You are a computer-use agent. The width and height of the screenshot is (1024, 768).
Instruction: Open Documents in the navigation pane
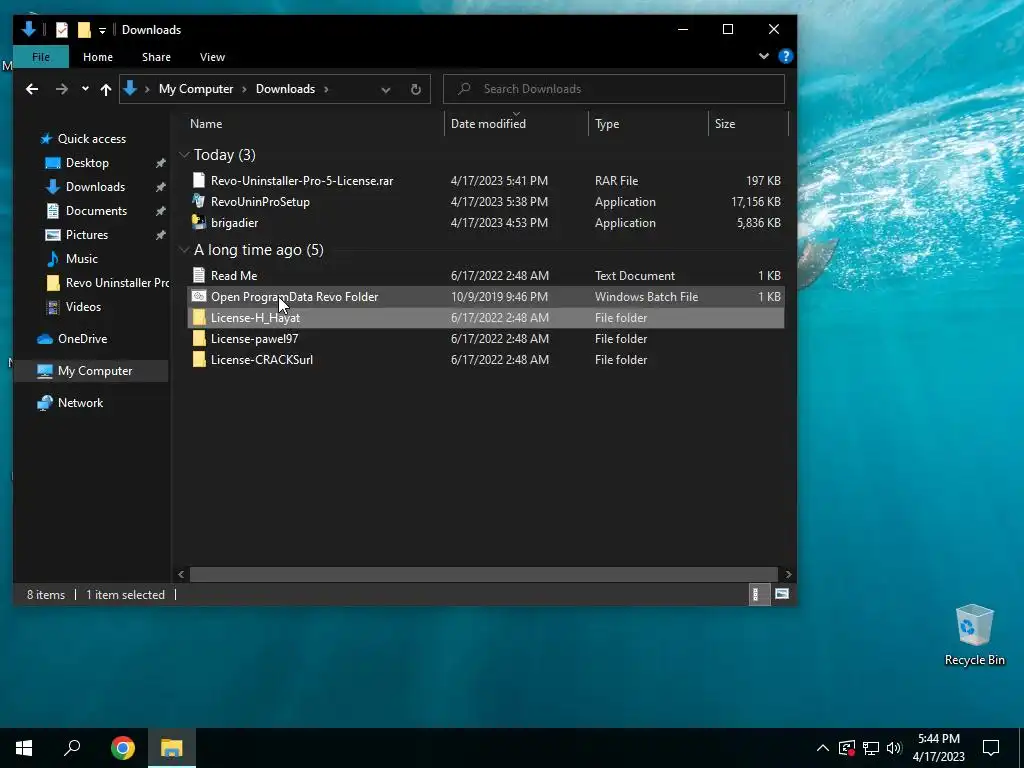[x=97, y=210]
